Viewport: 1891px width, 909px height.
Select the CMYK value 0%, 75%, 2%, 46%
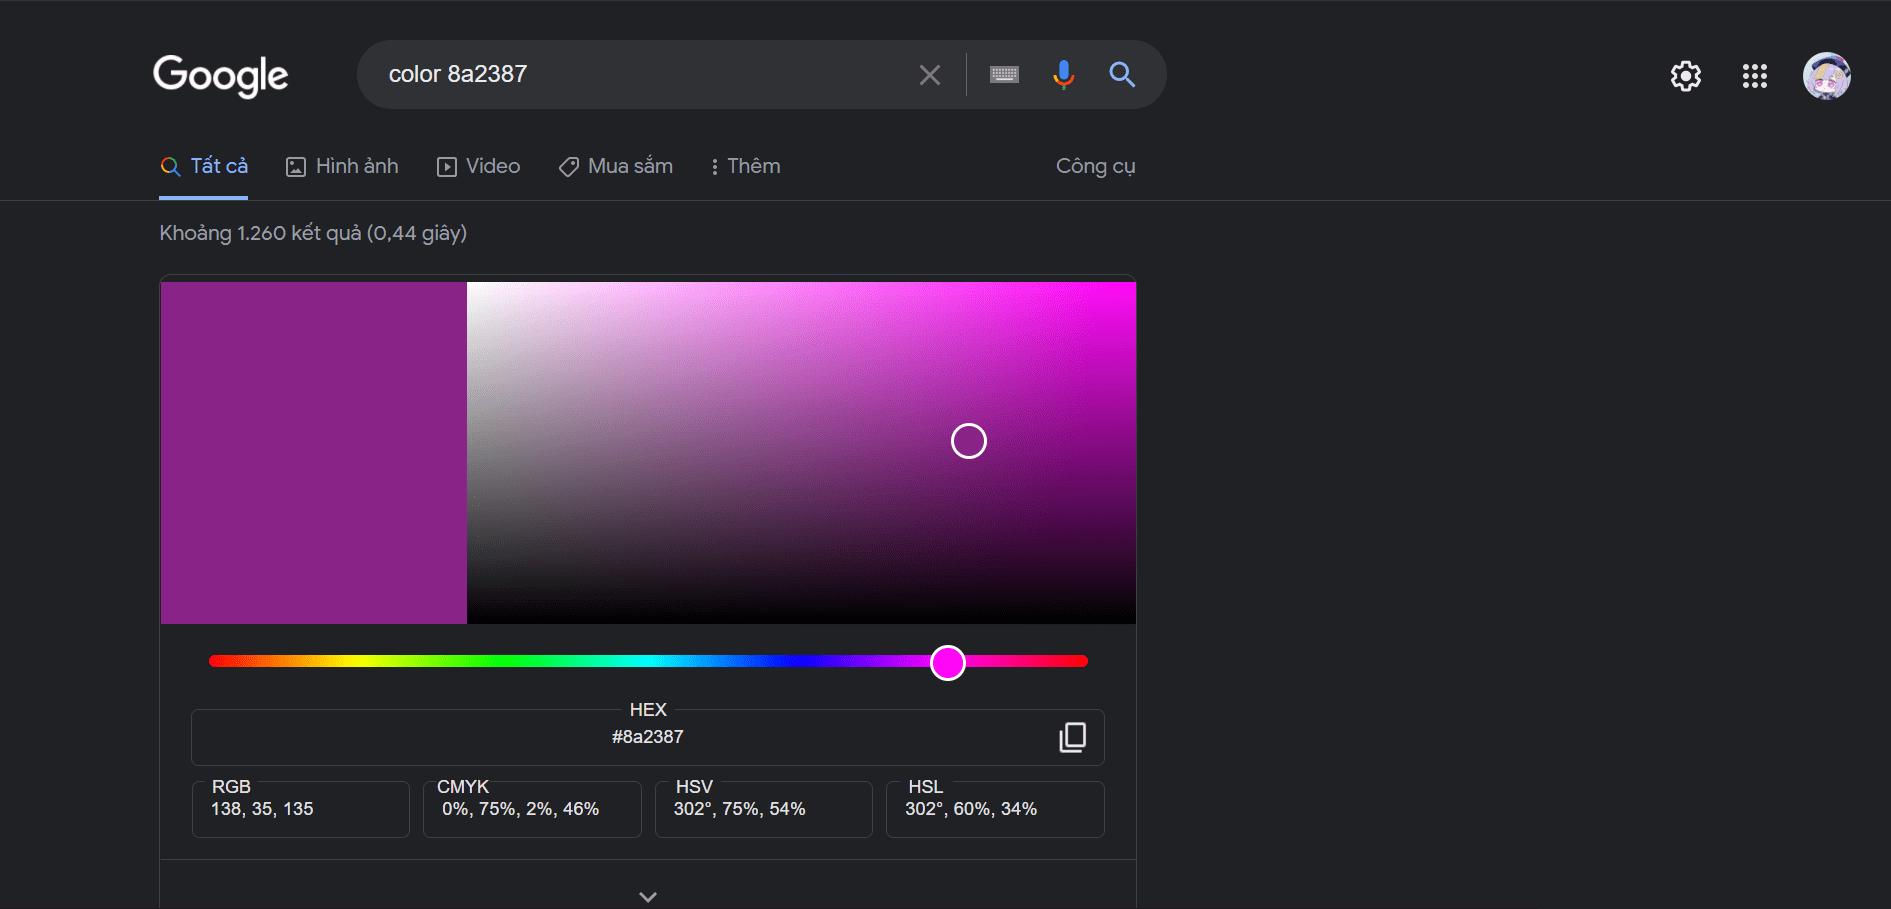[521, 809]
